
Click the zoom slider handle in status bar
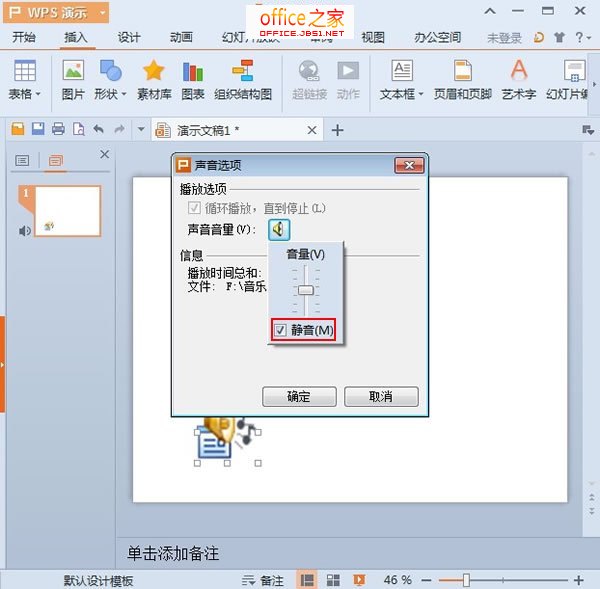tap(466, 580)
